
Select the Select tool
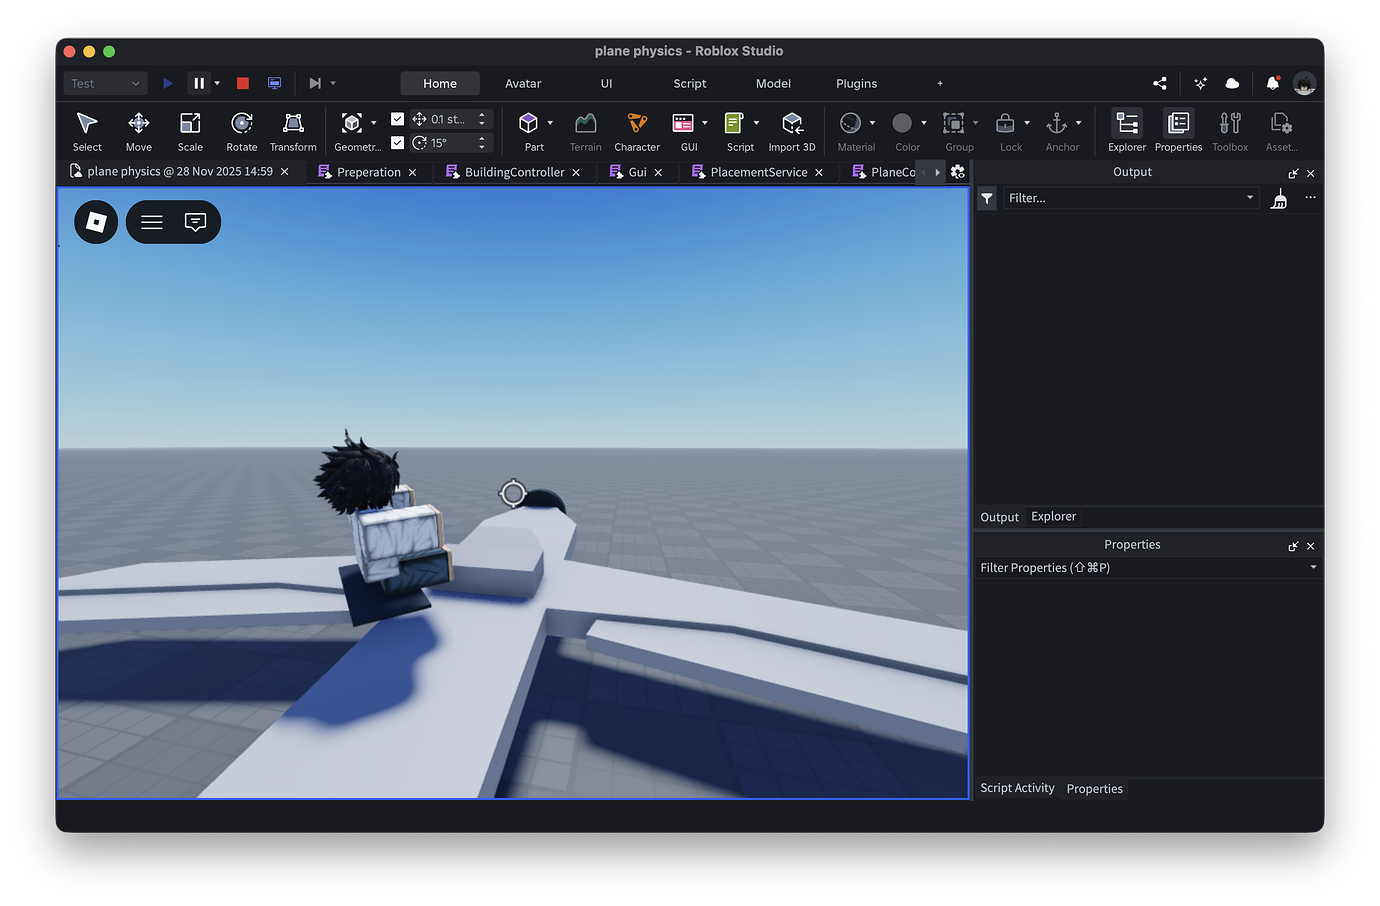point(86,131)
